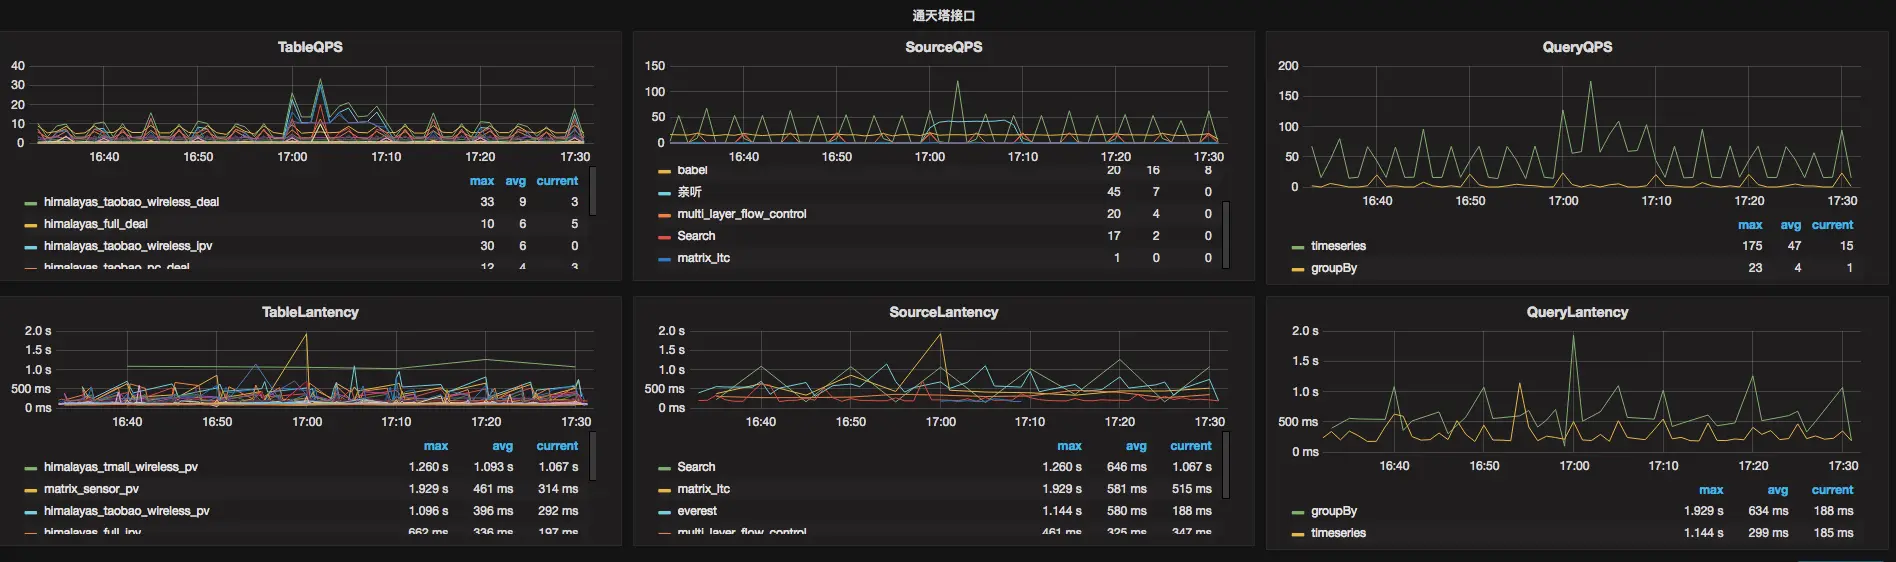Sort QueryQPS legend by avg column
Screen dimensions: 1896x562
tap(1790, 225)
